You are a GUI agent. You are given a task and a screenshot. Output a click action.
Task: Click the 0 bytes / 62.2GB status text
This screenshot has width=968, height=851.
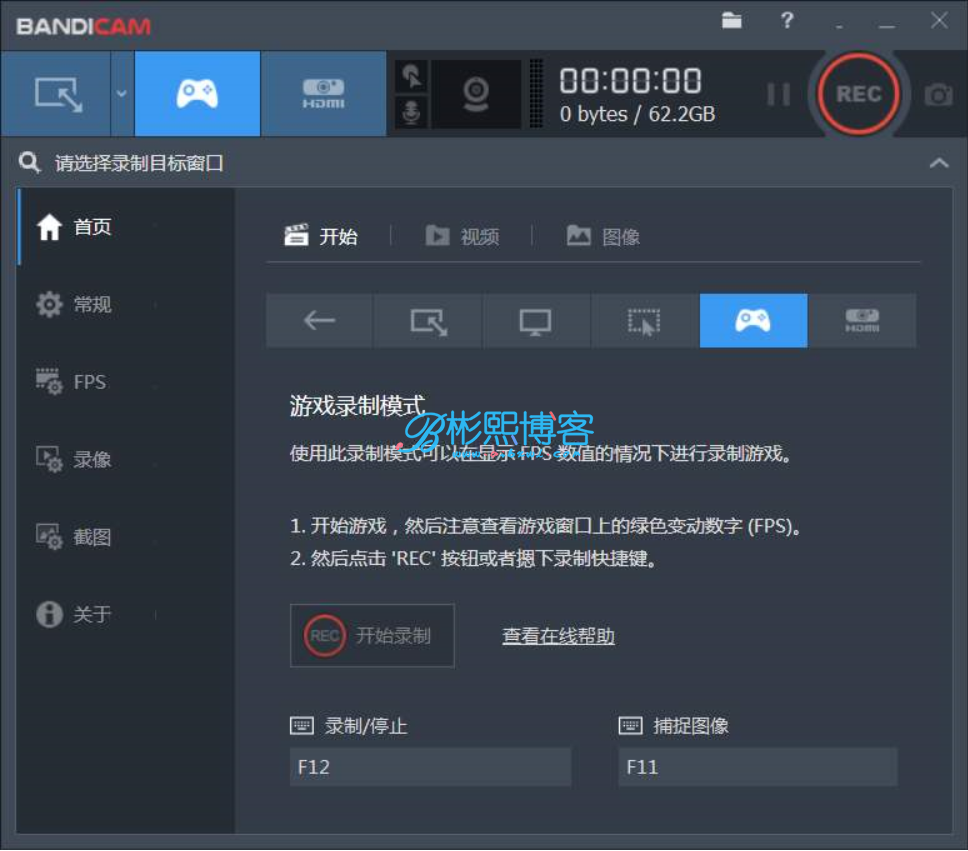(637, 114)
